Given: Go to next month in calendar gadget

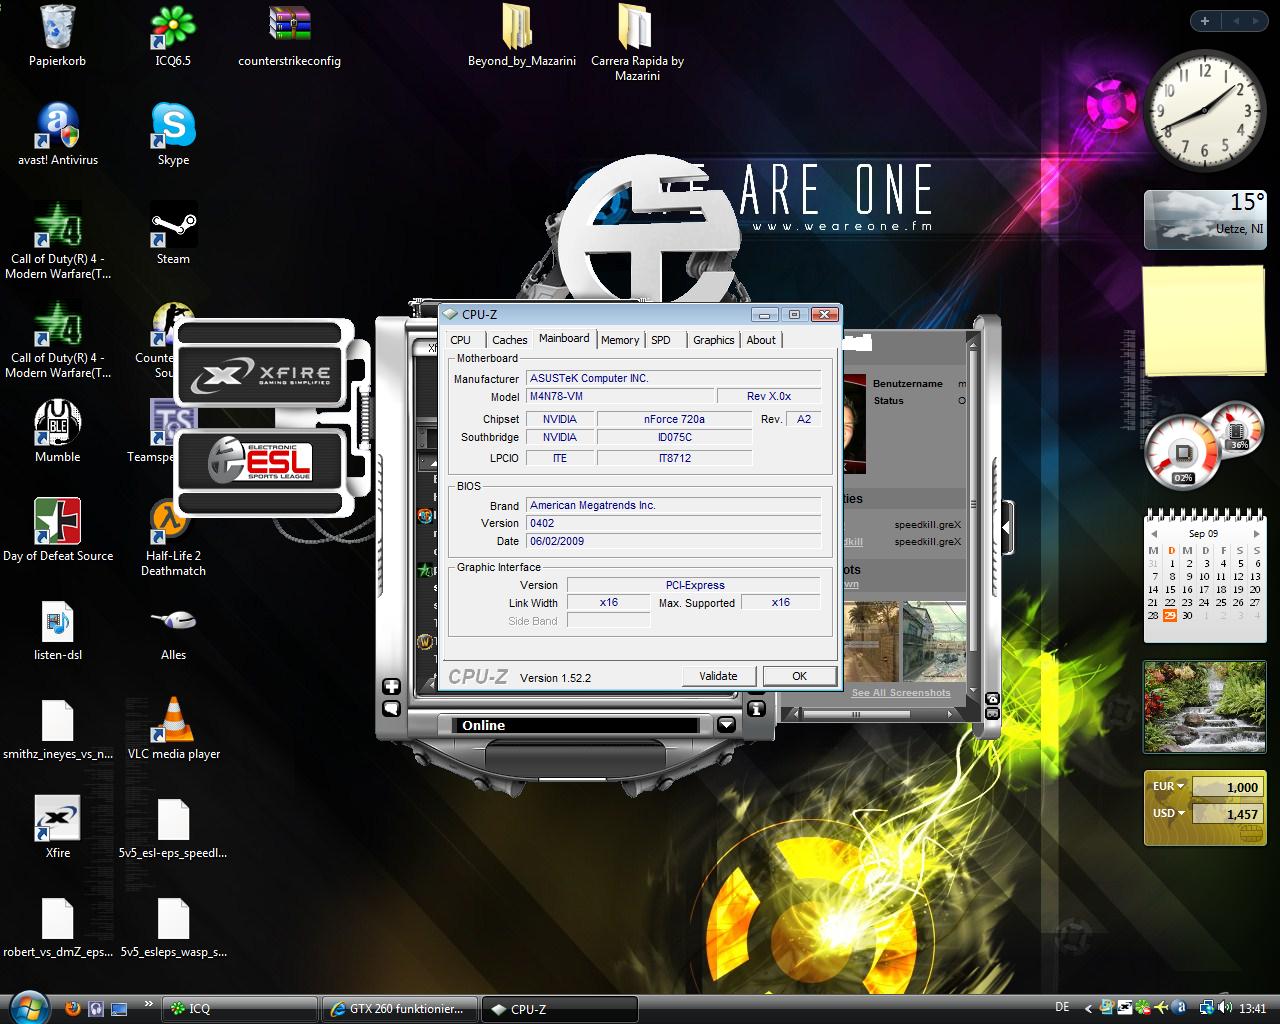Looking at the screenshot, I should coord(1256,534).
